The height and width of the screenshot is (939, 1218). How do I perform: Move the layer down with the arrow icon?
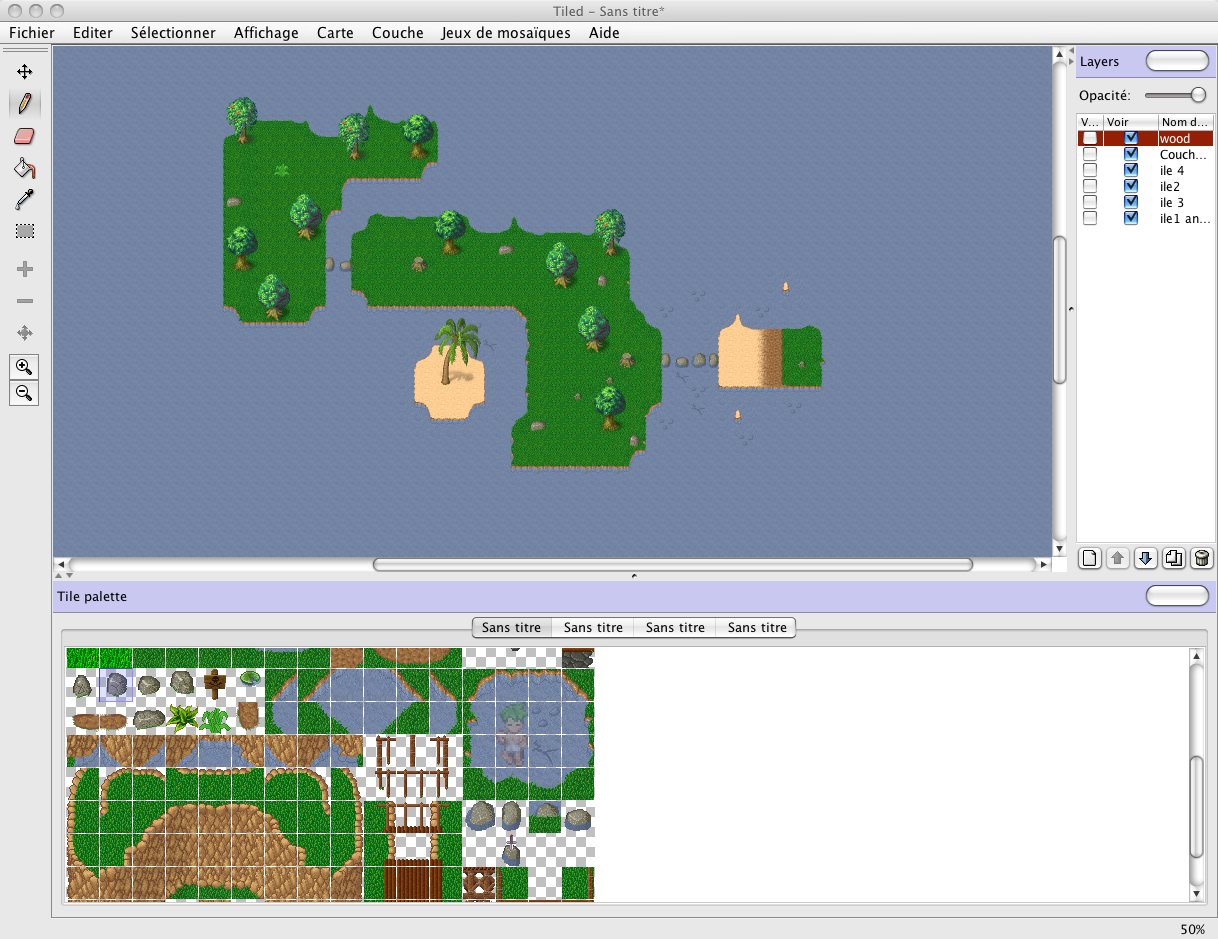point(1146,558)
